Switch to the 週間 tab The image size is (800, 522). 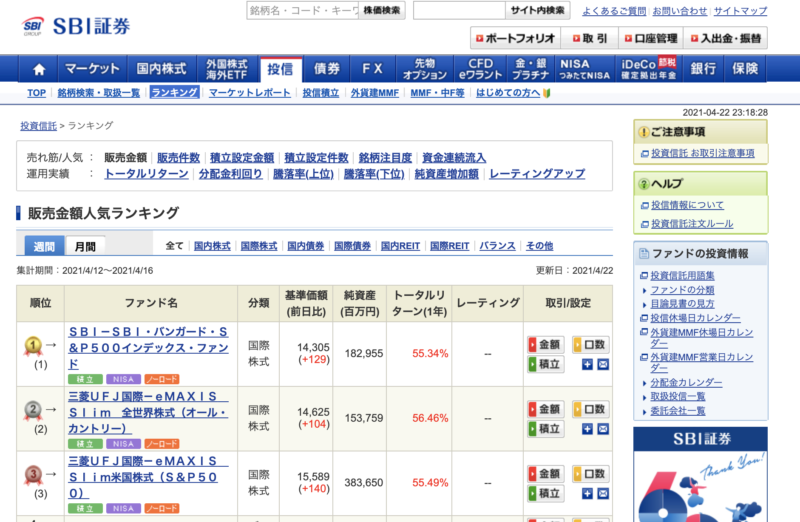(44, 246)
